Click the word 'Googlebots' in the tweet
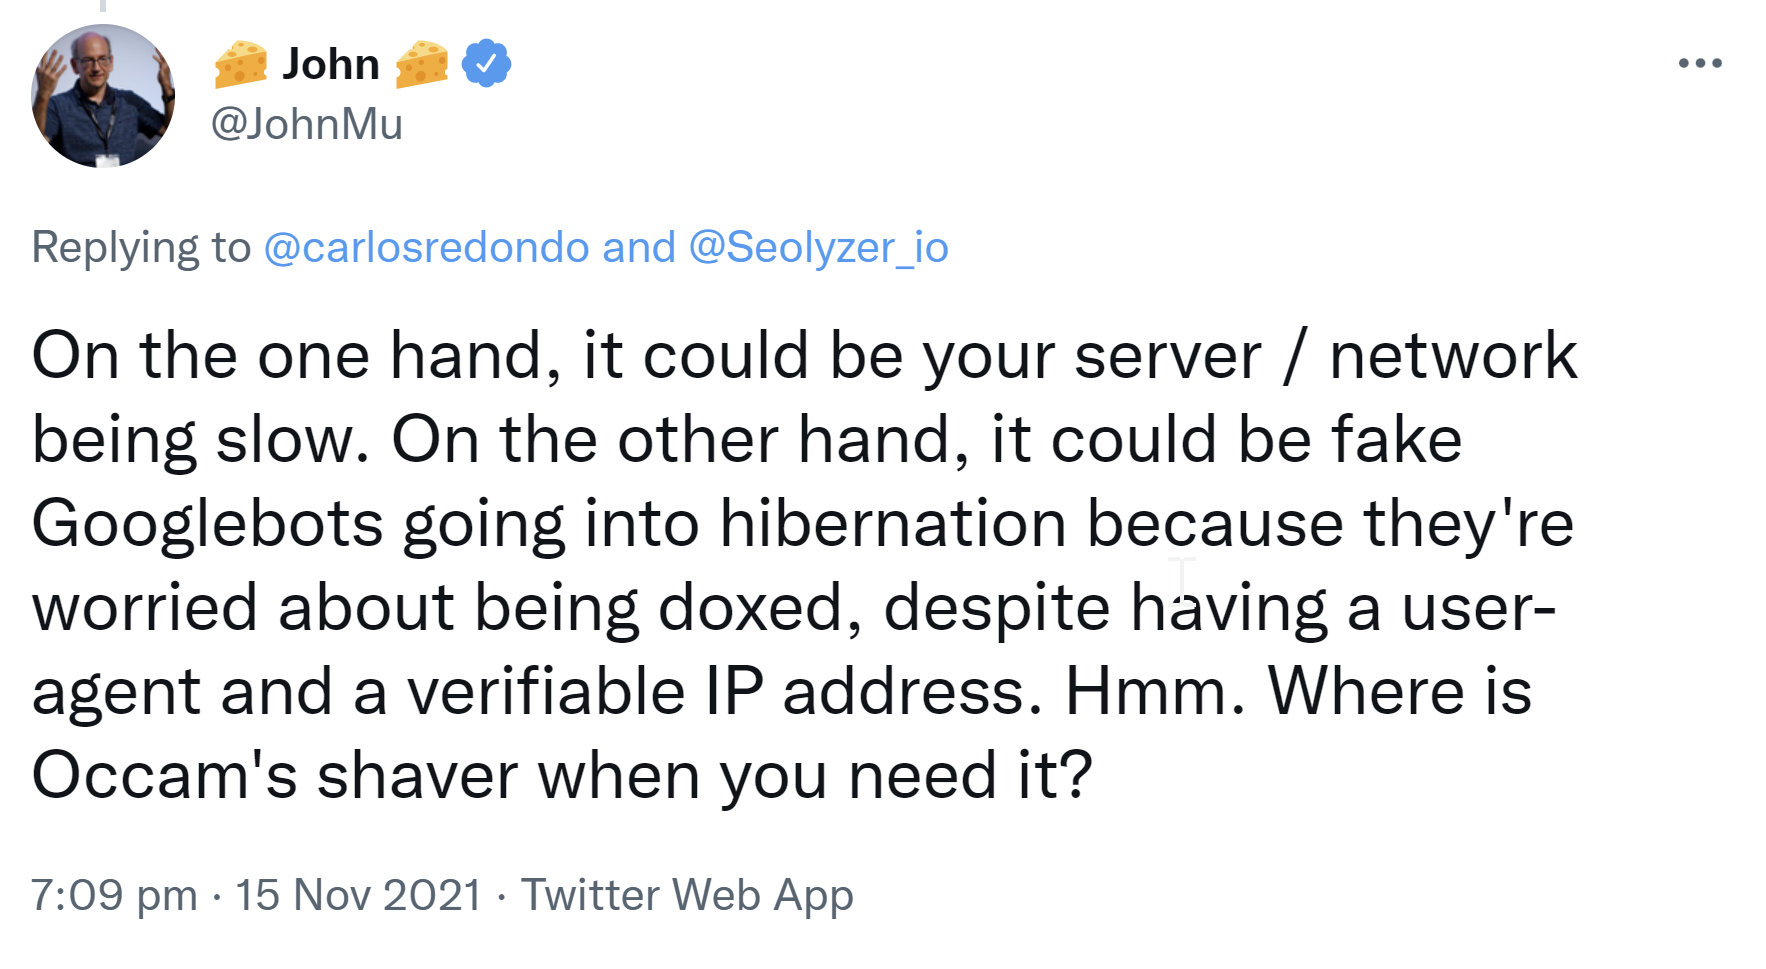The width and height of the screenshot is (1766, 969). [207, 523]
